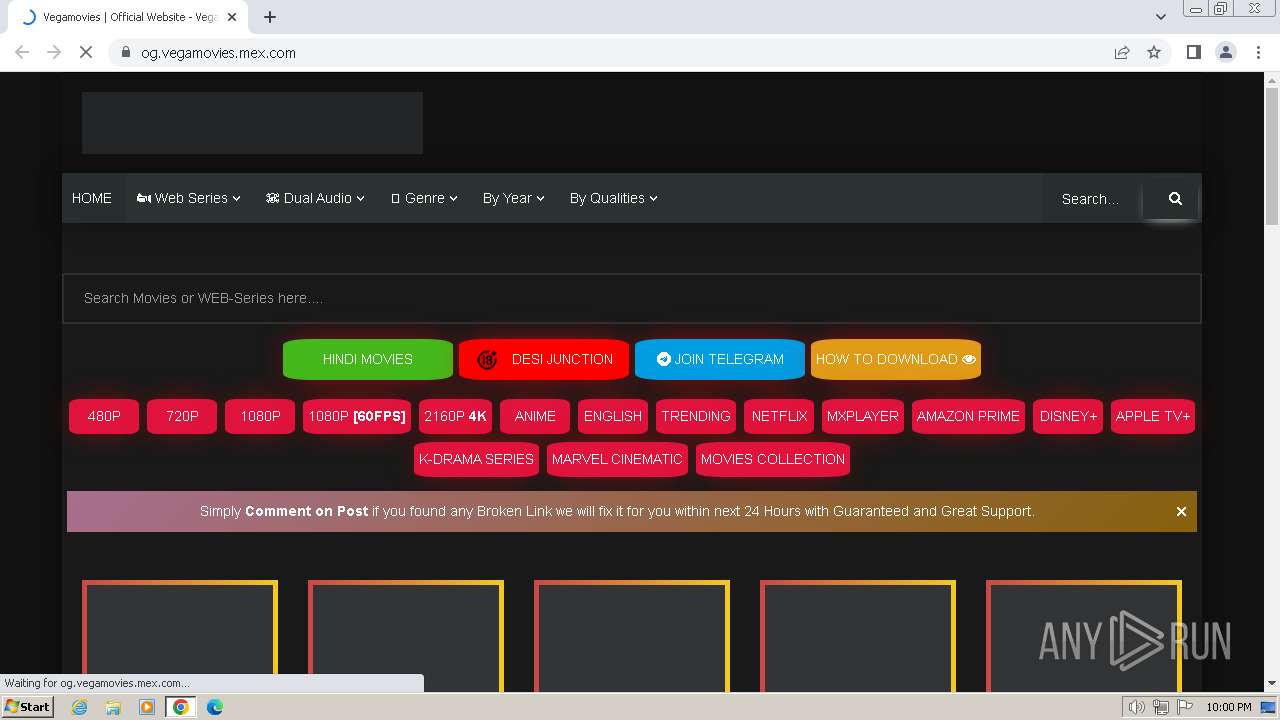Image resolution: width=1280 pixels, height=720 pixels.
Task: Open the ENGLISH category tag
Action: 613,416
